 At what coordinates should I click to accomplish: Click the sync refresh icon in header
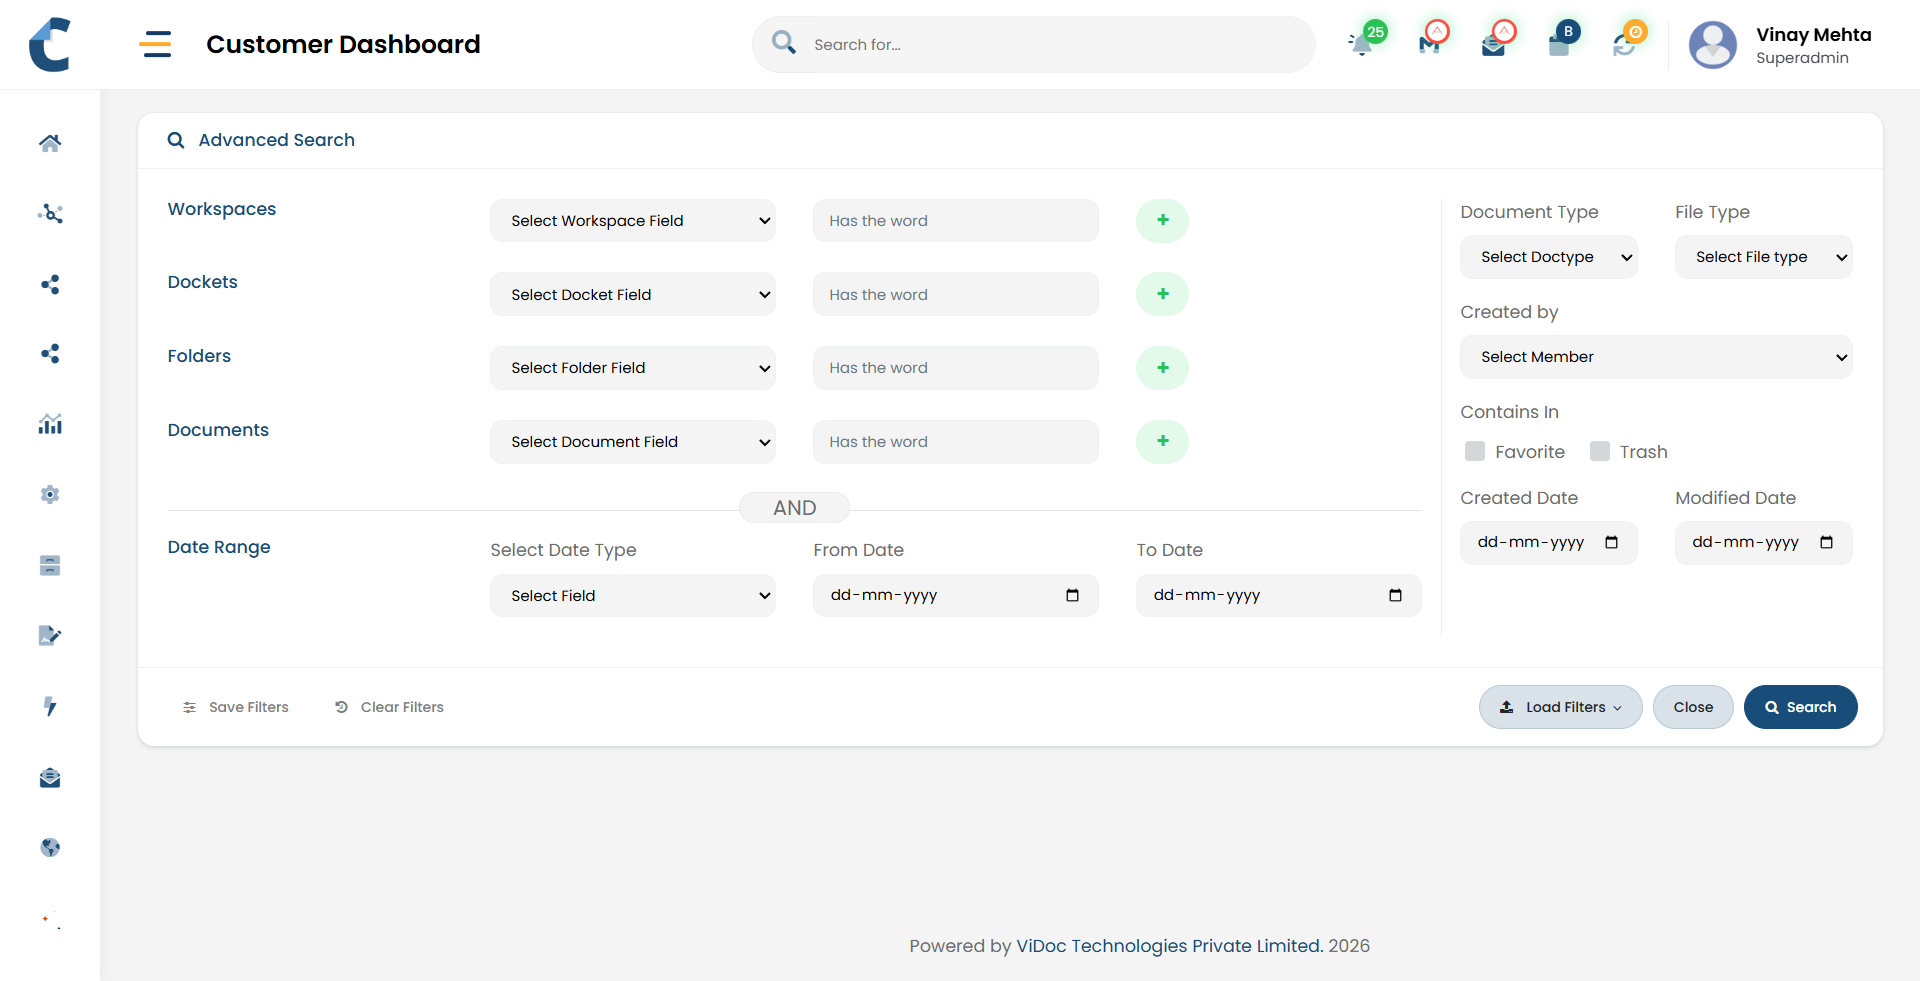(1624, 45)
